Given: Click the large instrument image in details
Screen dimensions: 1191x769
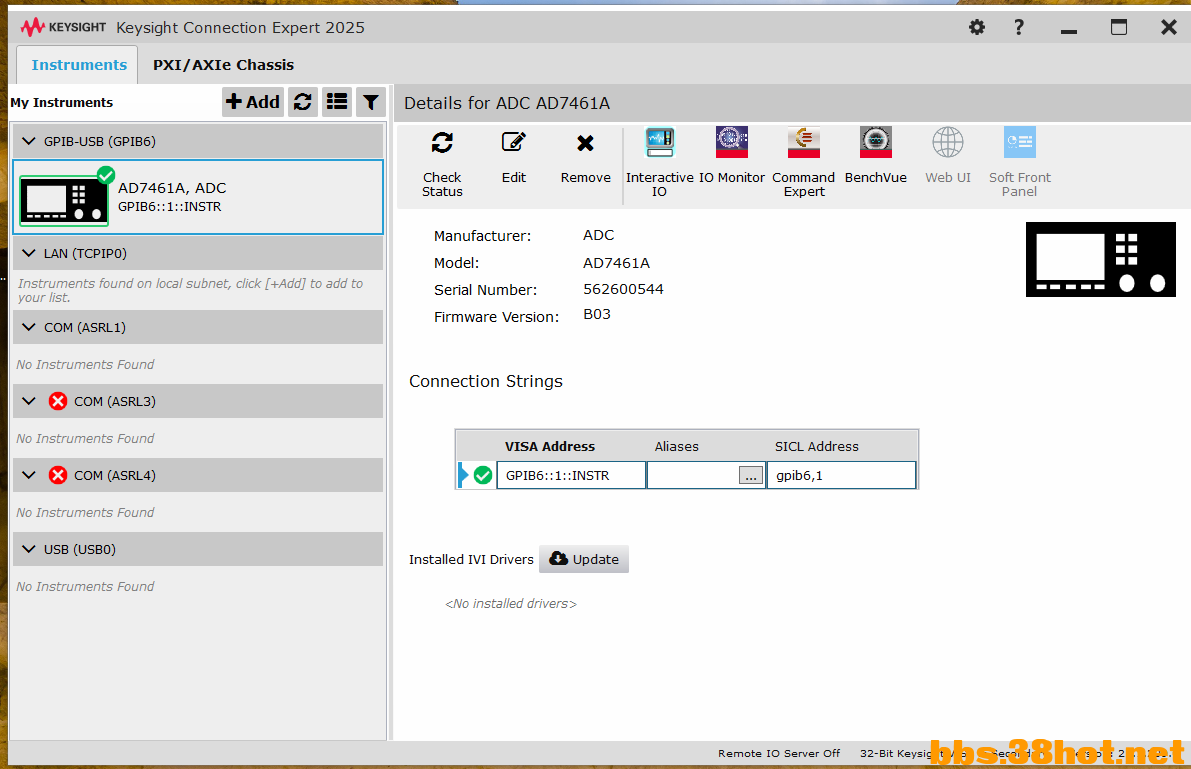Looking at the screenshot, I should 1101,259.
